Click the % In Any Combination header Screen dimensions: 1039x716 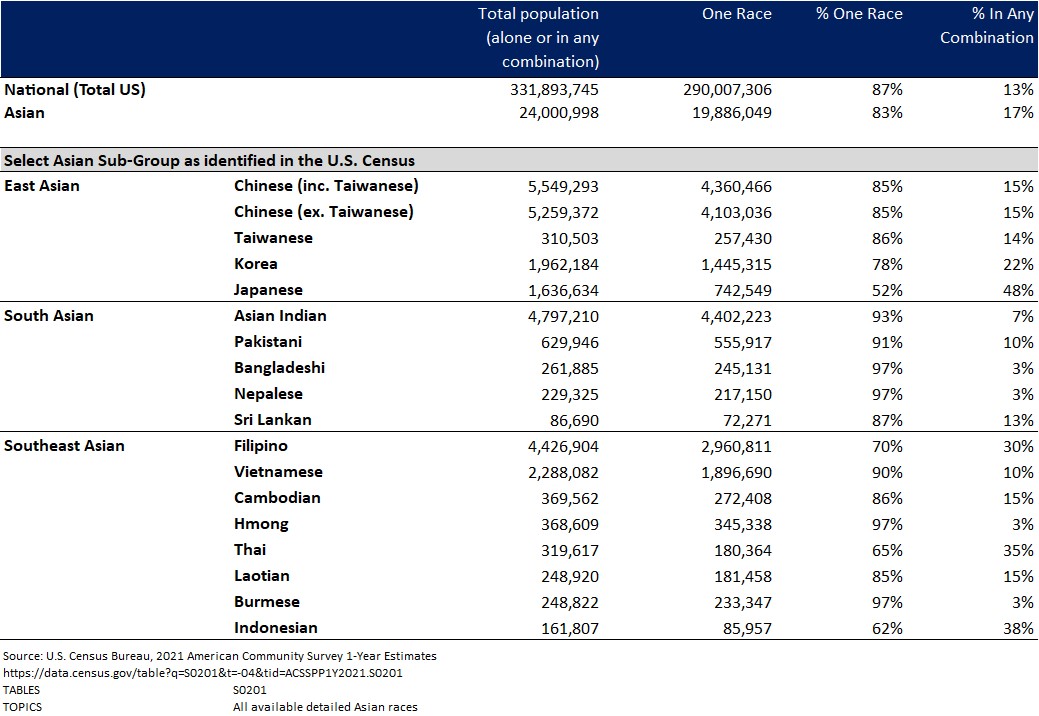point(987,26)
